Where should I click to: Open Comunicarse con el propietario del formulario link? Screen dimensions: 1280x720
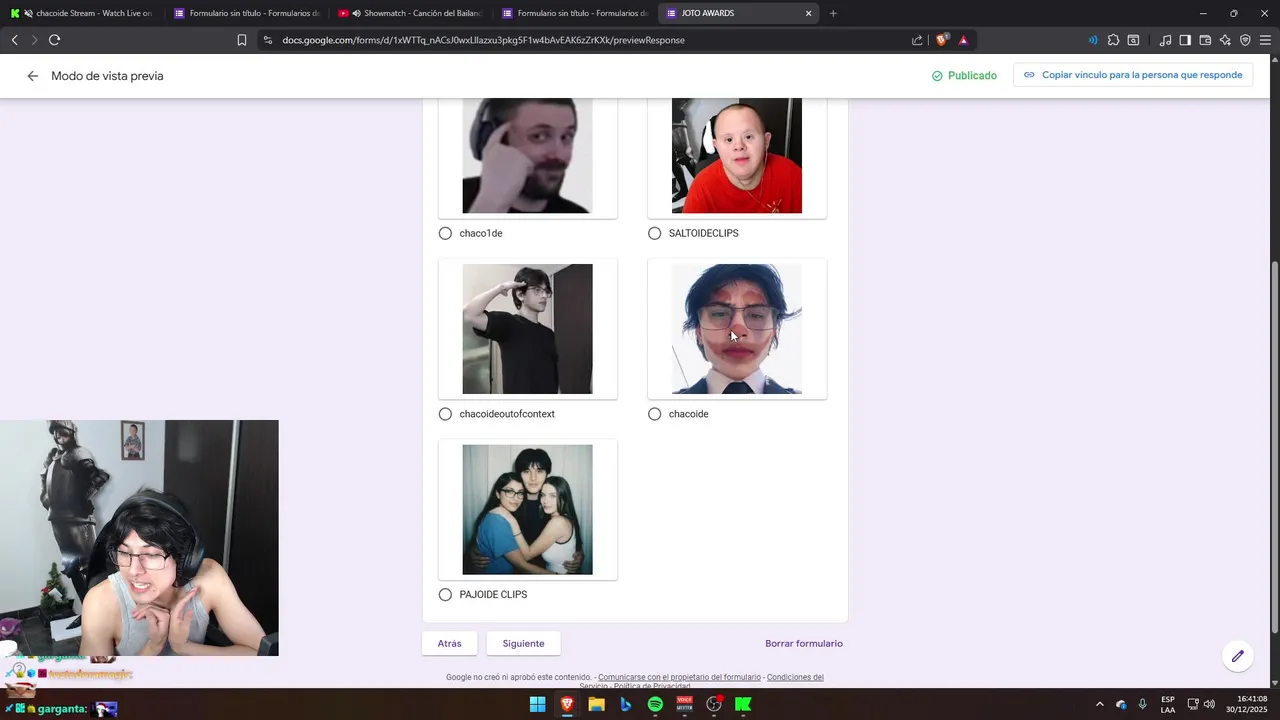679,677
